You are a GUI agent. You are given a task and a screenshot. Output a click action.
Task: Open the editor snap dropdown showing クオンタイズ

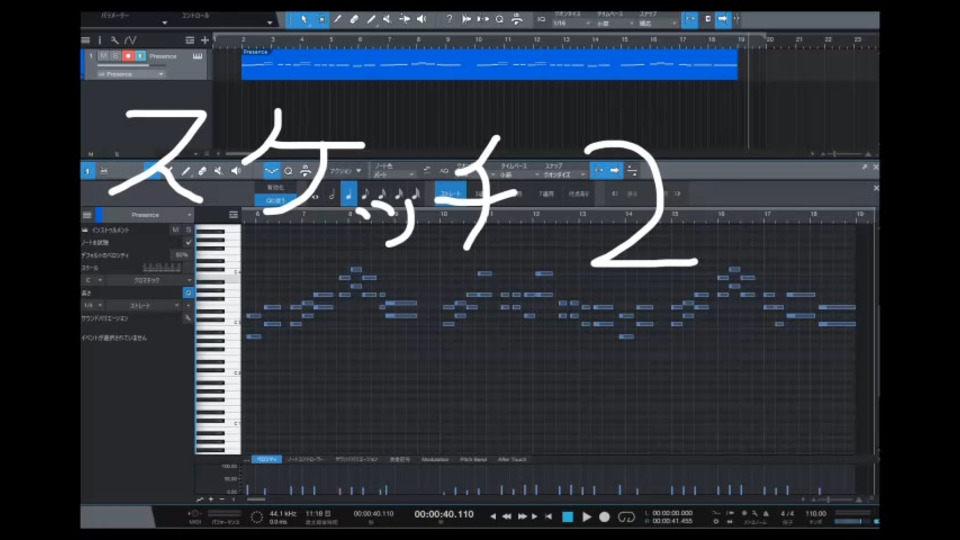(x=564, y=175)
